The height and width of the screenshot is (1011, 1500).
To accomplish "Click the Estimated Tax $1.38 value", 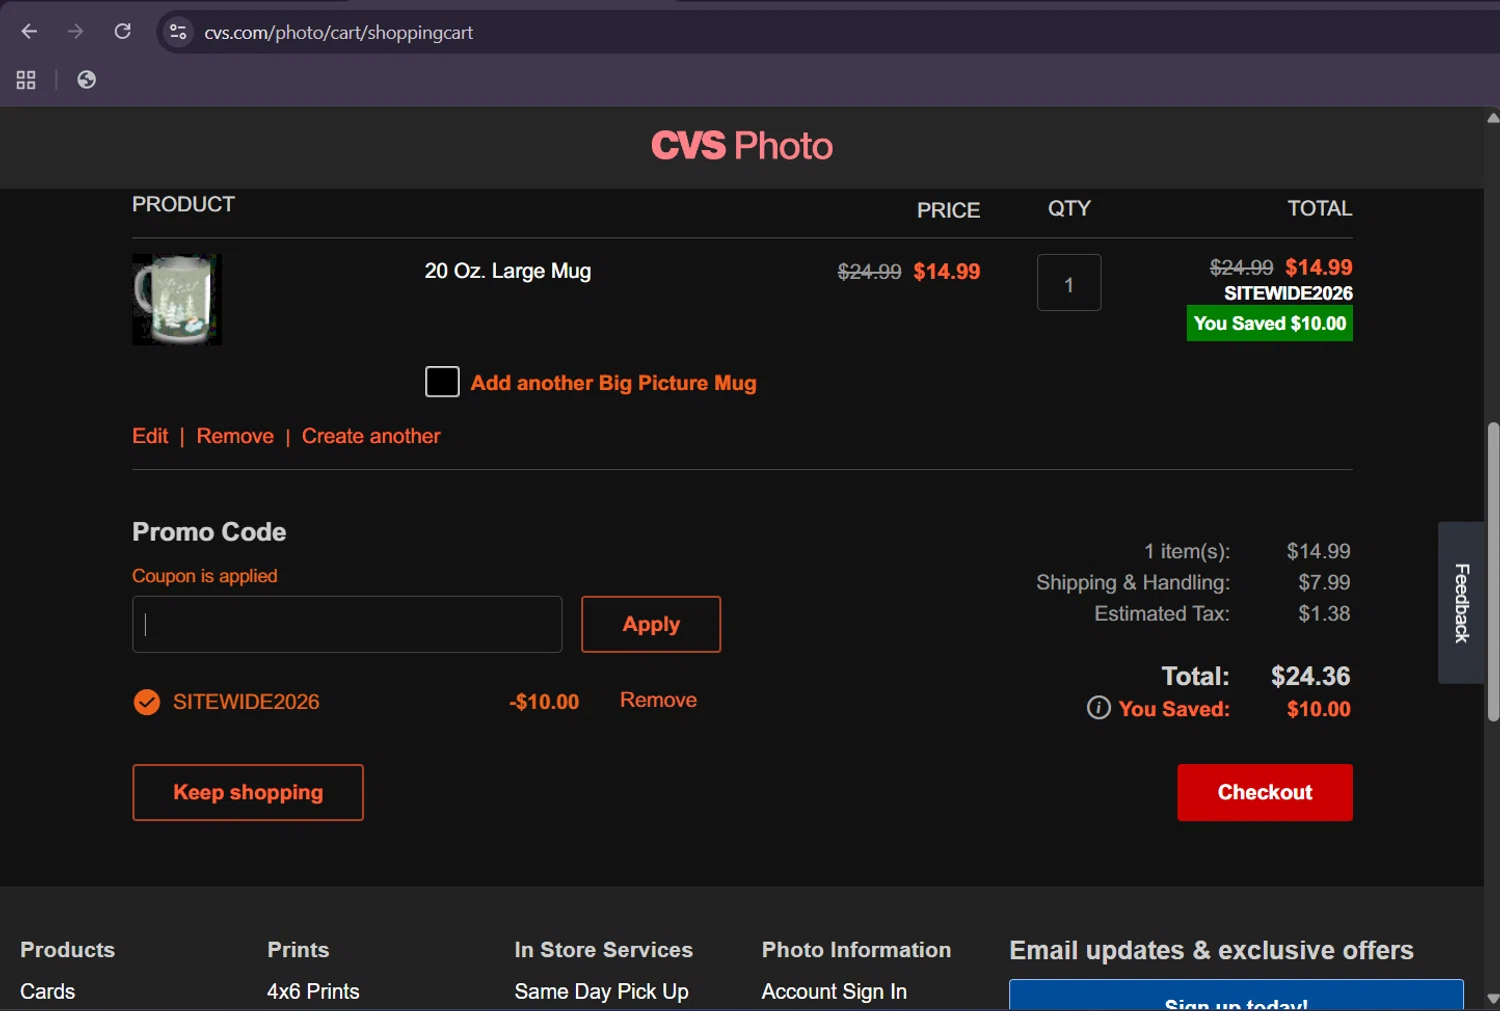I will click(1324, 613).
